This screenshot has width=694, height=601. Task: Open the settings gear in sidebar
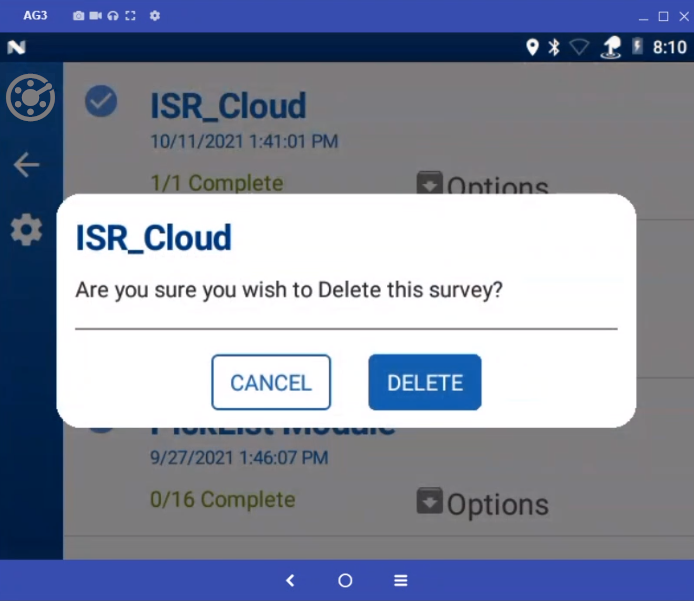26,229
